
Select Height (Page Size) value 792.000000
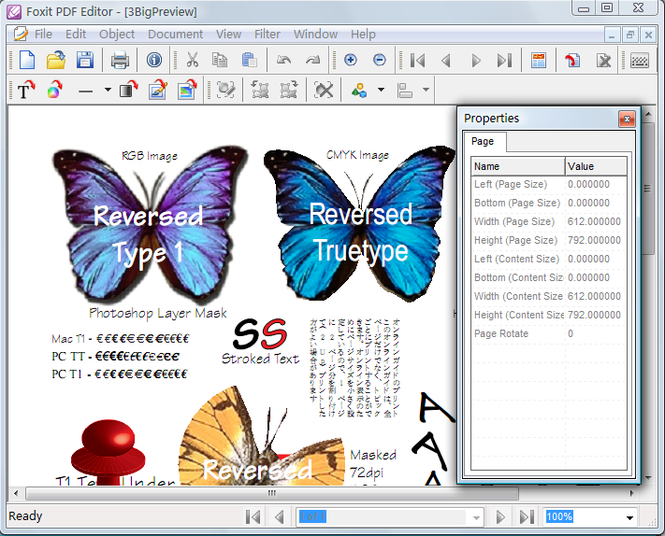594,240
